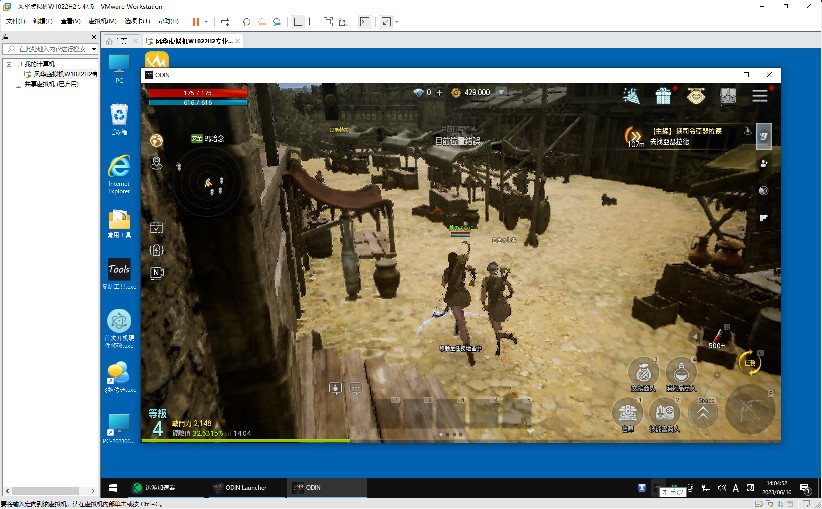Collapse the quick slot left arrow
This screenshot has height=509, width=822.
click(696, 337)
